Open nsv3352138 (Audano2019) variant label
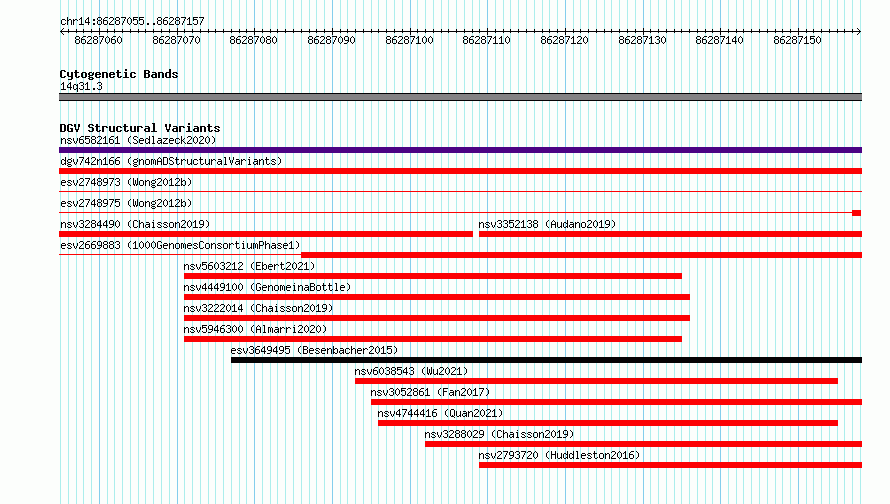This screenshot has width=890, height=504. pos(547,224)
